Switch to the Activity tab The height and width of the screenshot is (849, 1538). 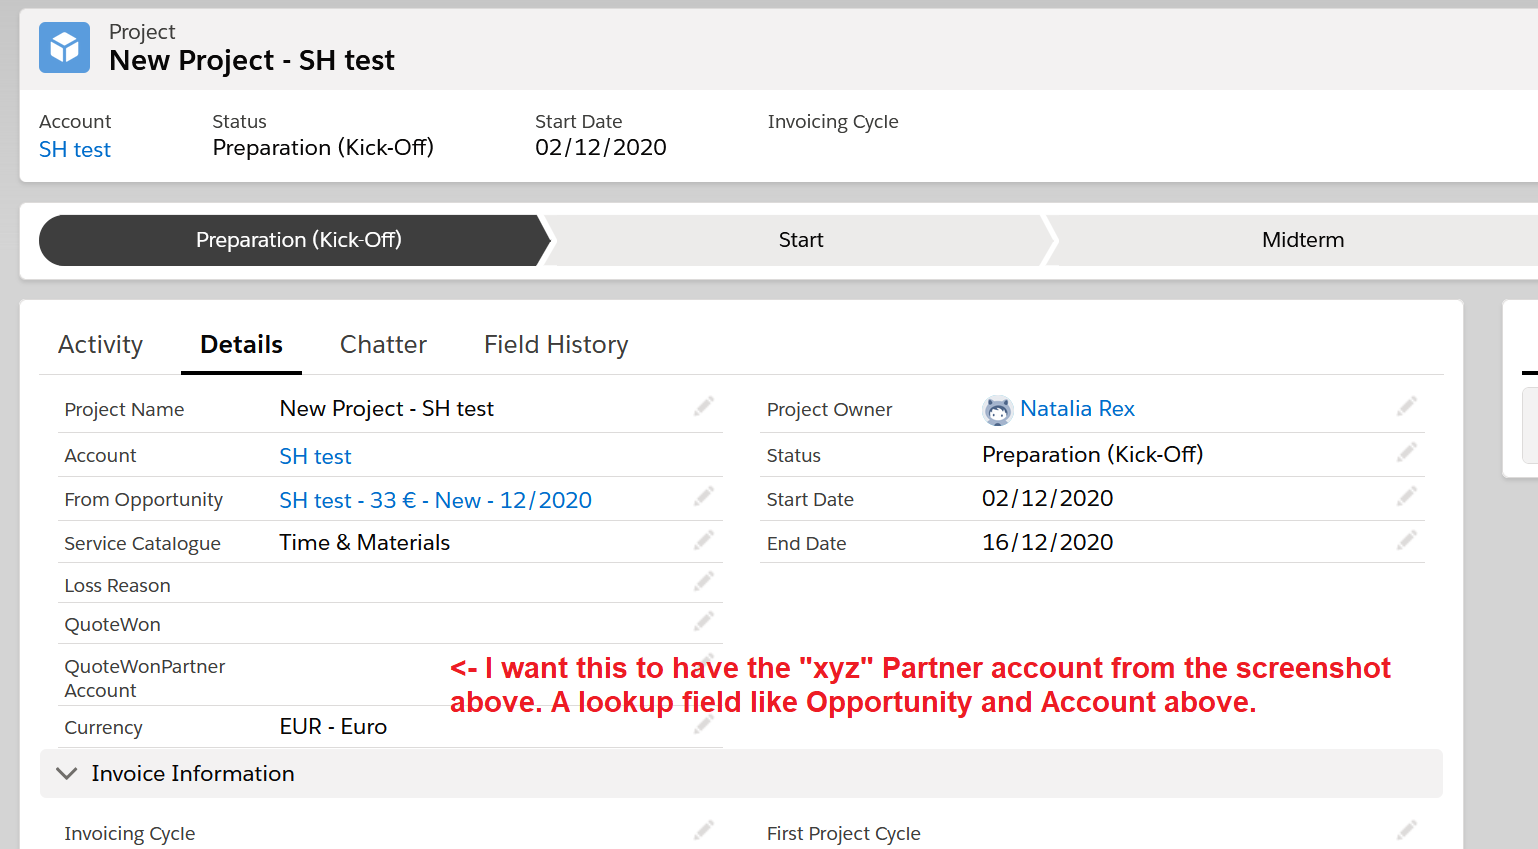point(100,344)
